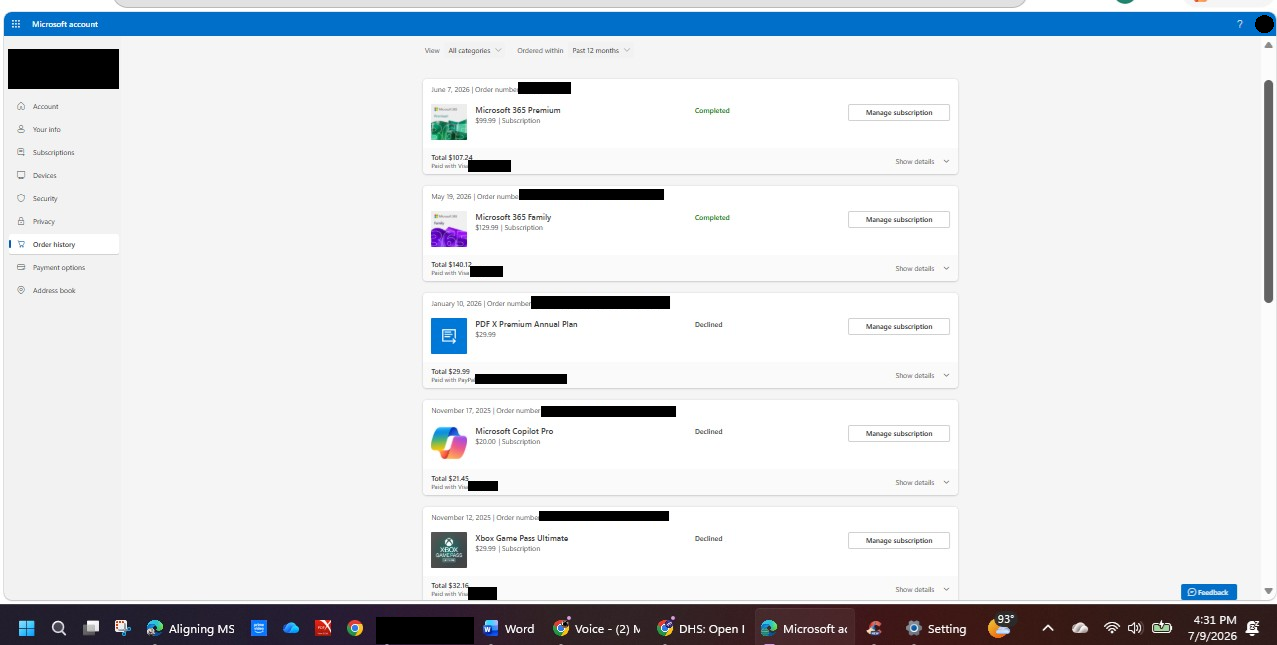Open the app launcher grid icon
1277x645 pixels.
coord(15,24)
